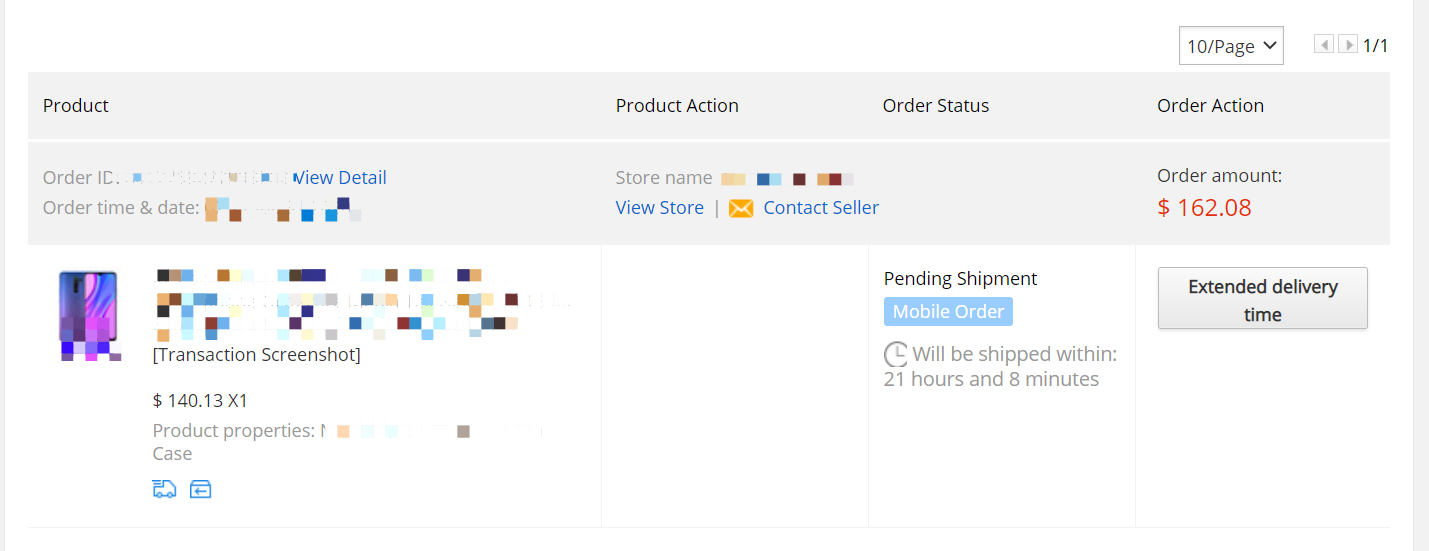
Task: Go to the previous page arrow
Action: tap(1324, 45)
